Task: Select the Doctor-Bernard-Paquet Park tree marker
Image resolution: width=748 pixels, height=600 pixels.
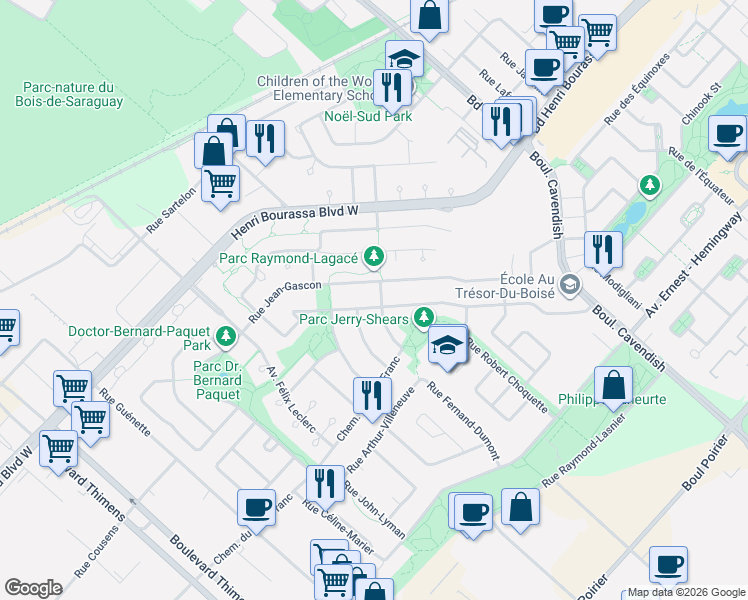Action: [226, 336]
